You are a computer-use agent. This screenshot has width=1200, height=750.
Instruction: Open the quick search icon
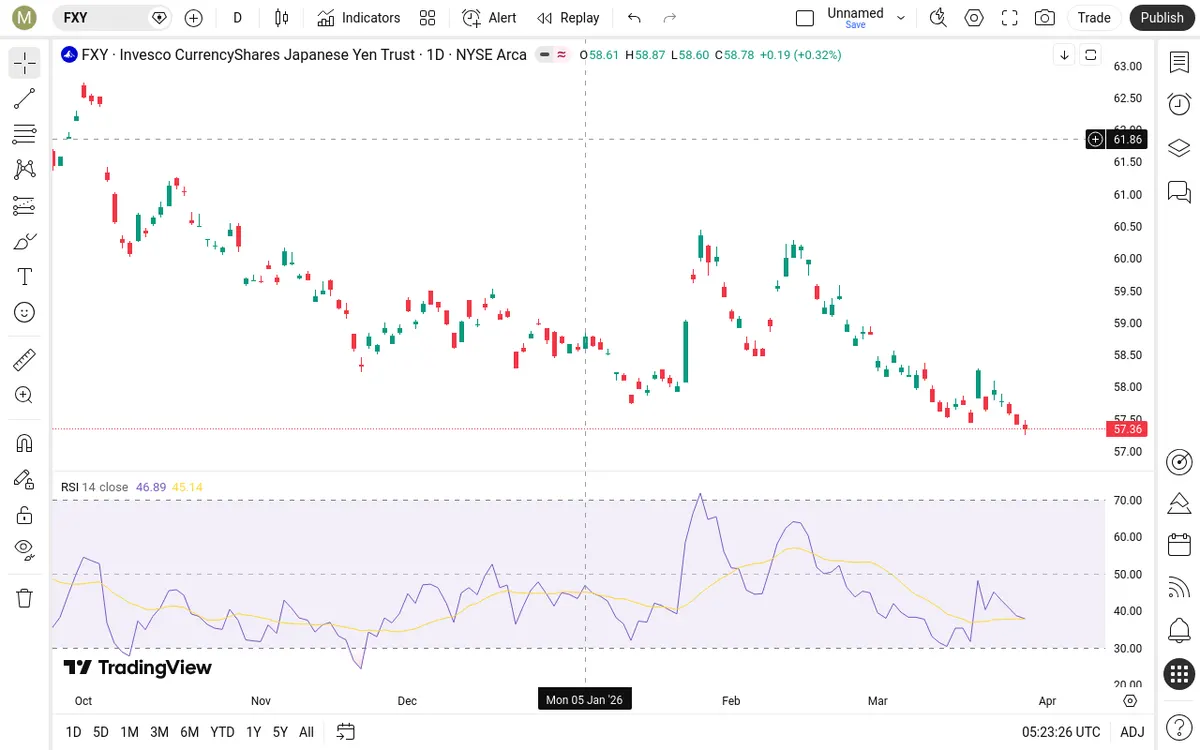point(938,17)
